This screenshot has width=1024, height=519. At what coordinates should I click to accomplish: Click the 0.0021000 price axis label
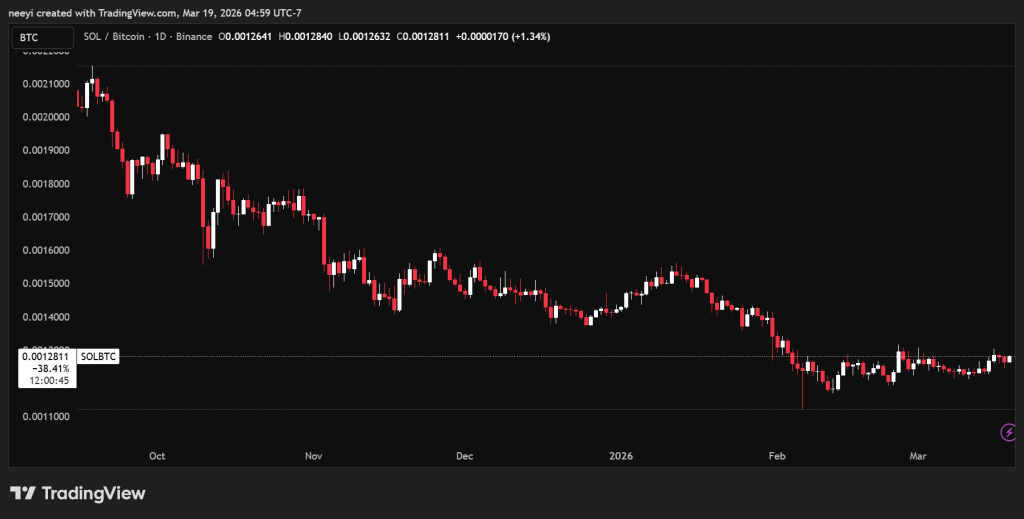[45, 83]
